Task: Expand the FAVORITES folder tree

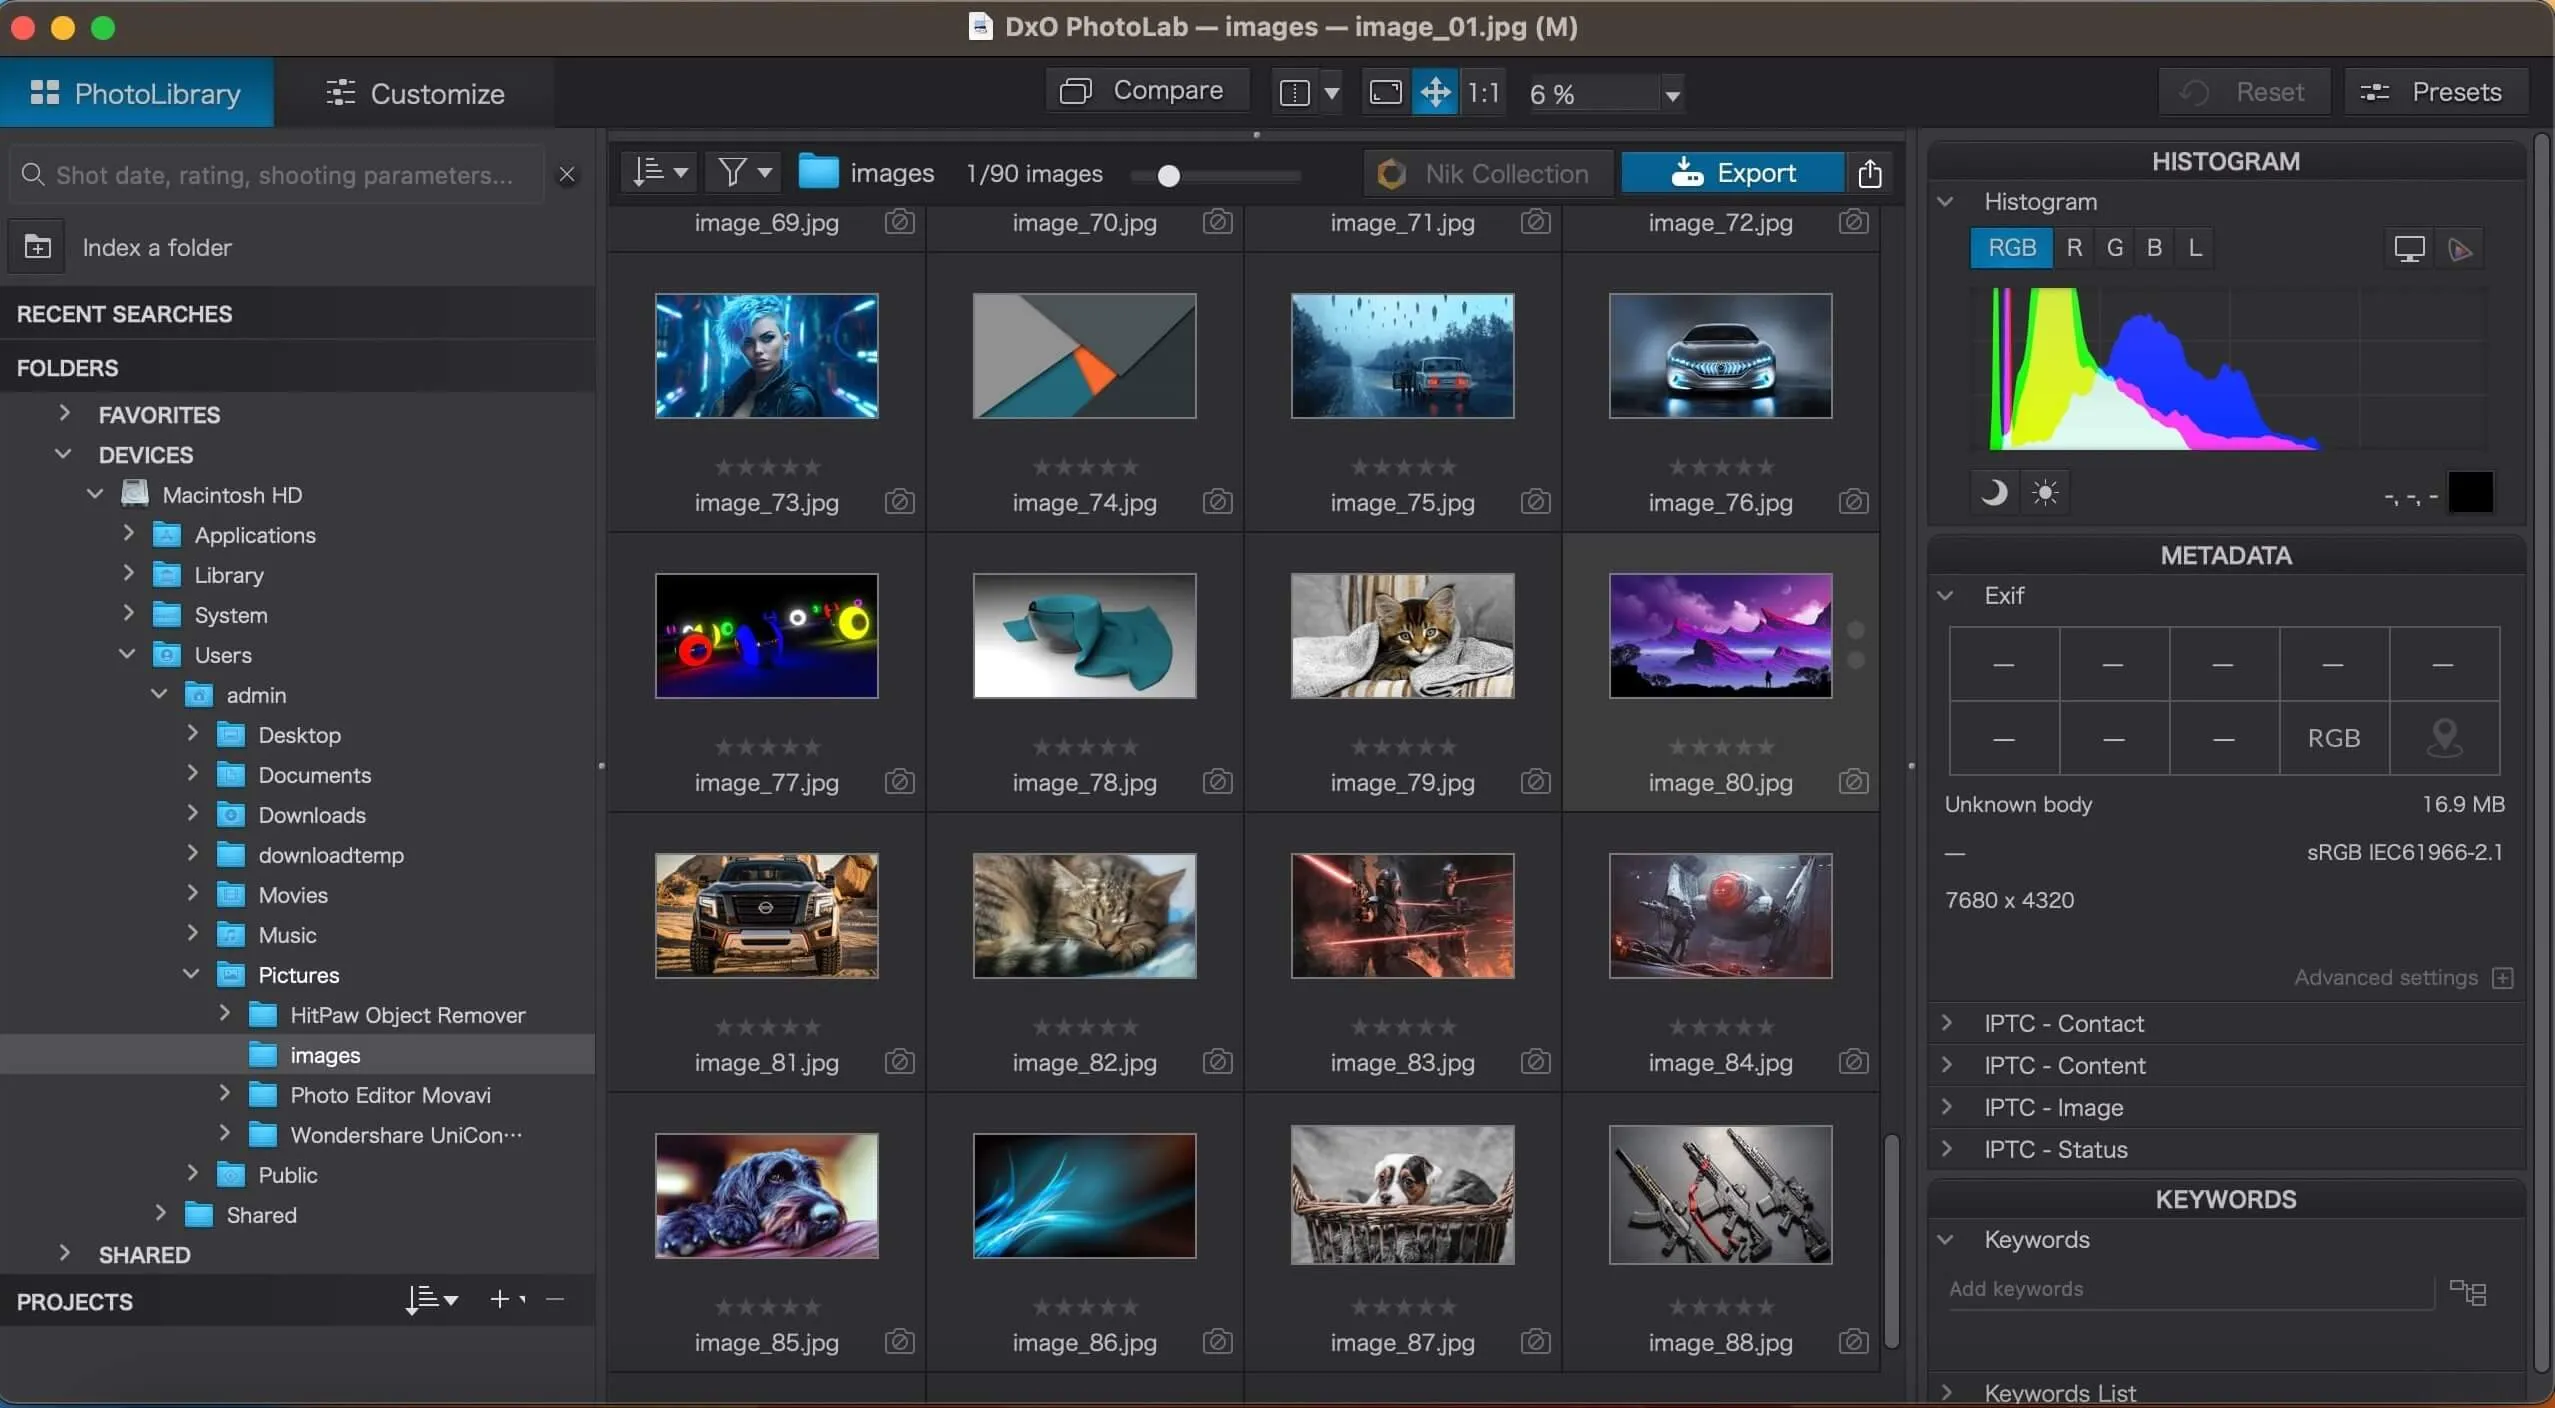Action: pos(64,414)
